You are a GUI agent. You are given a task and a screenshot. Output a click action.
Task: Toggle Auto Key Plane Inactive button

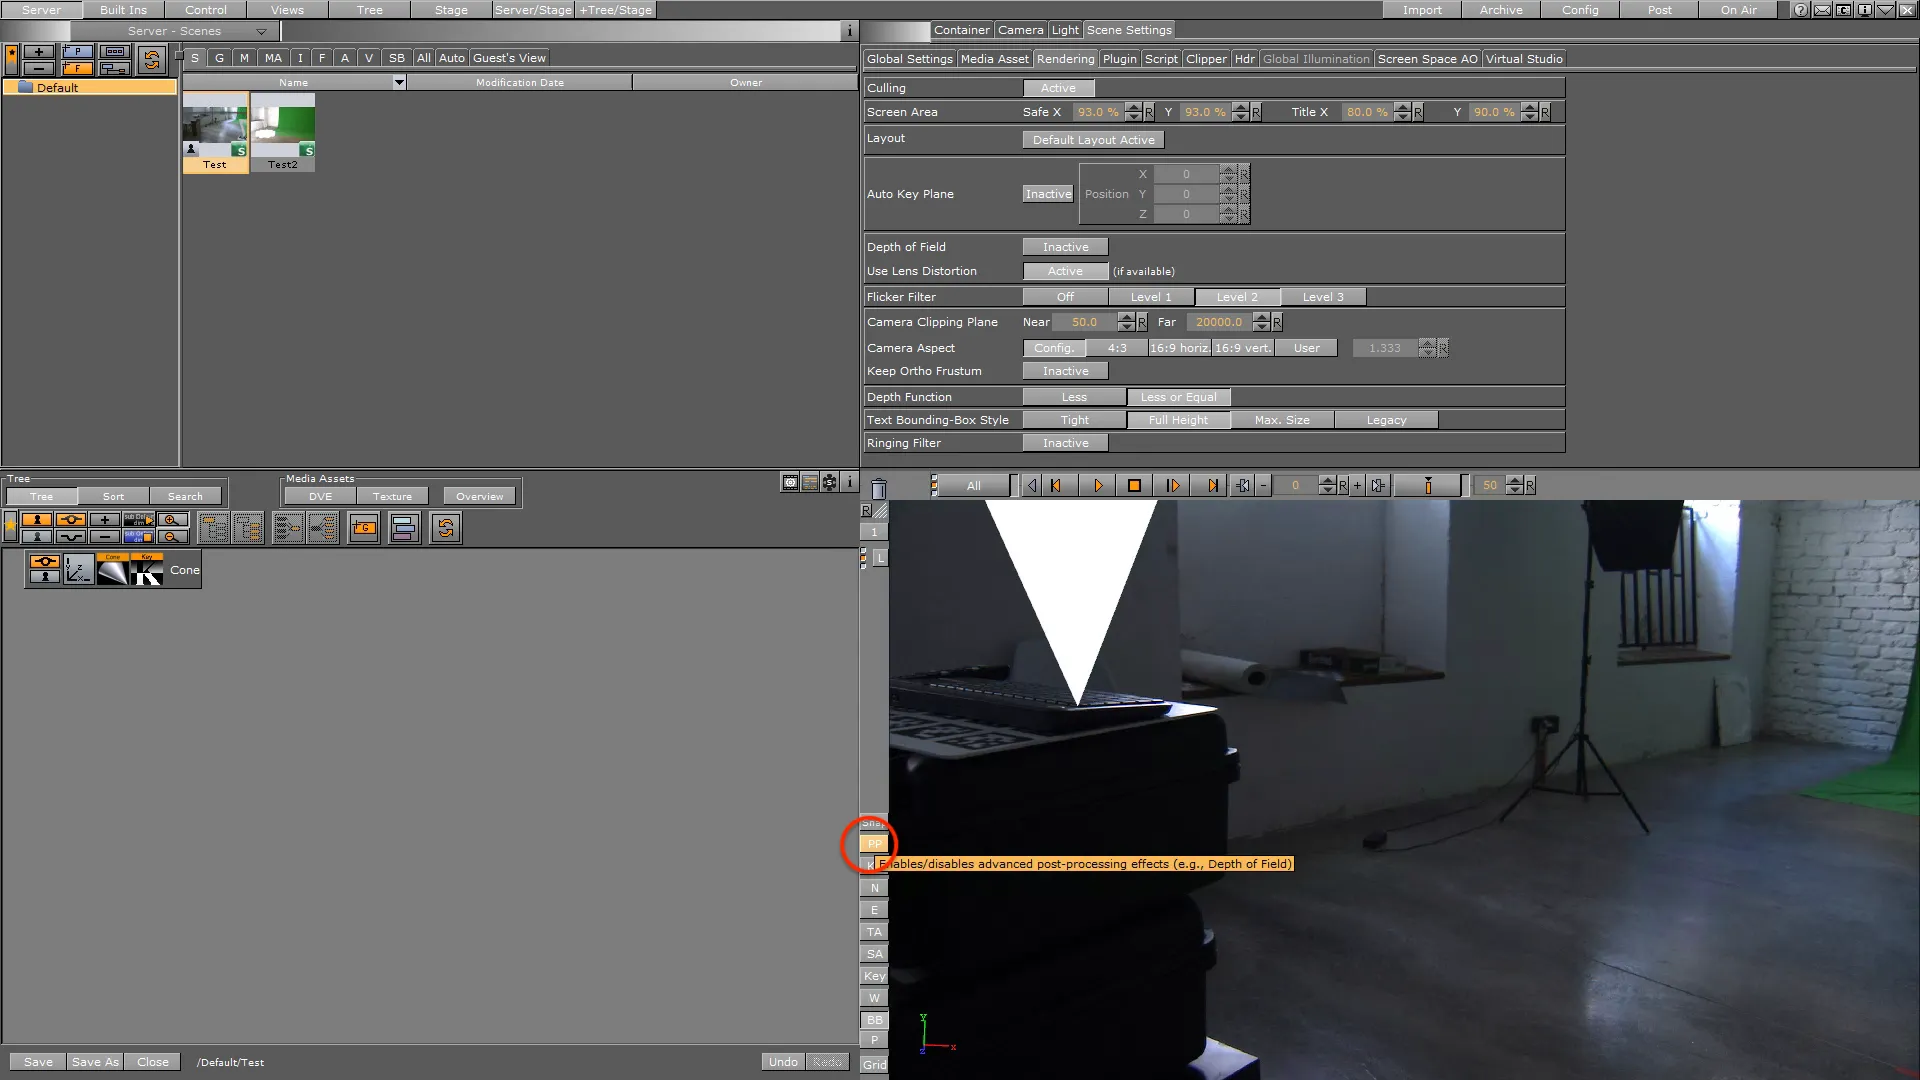coord(1048,194)
